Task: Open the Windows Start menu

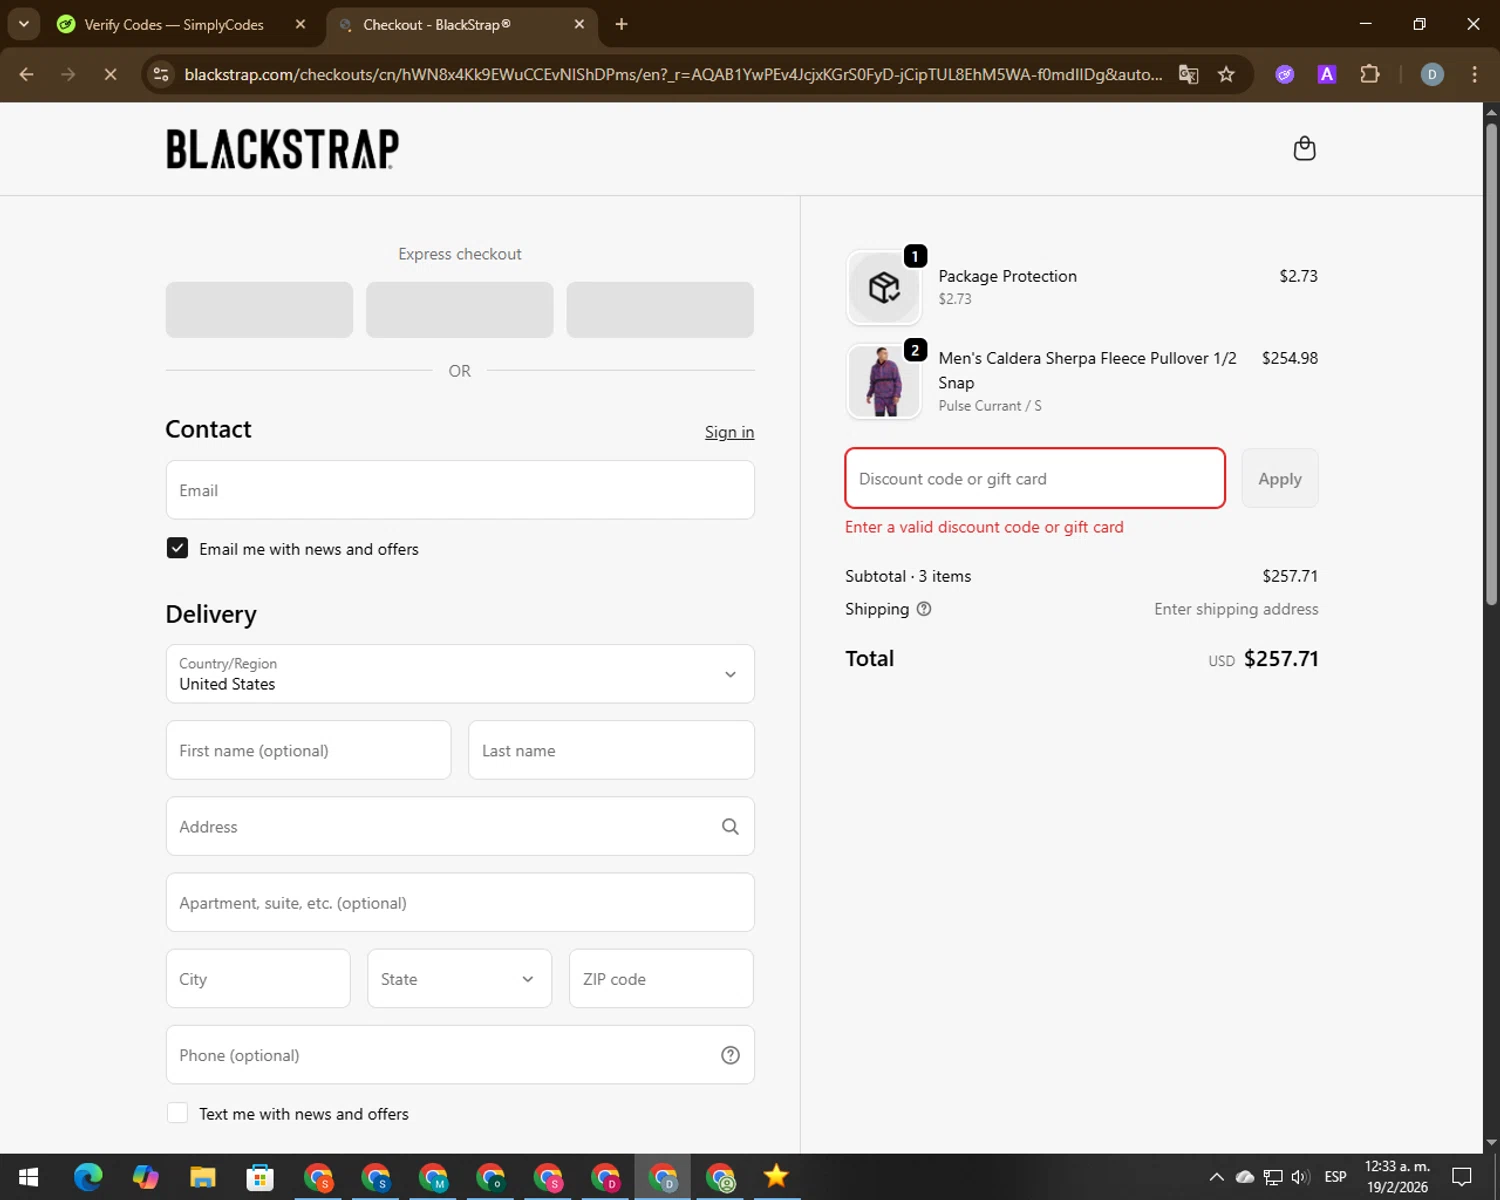Action: point(28,1177)
